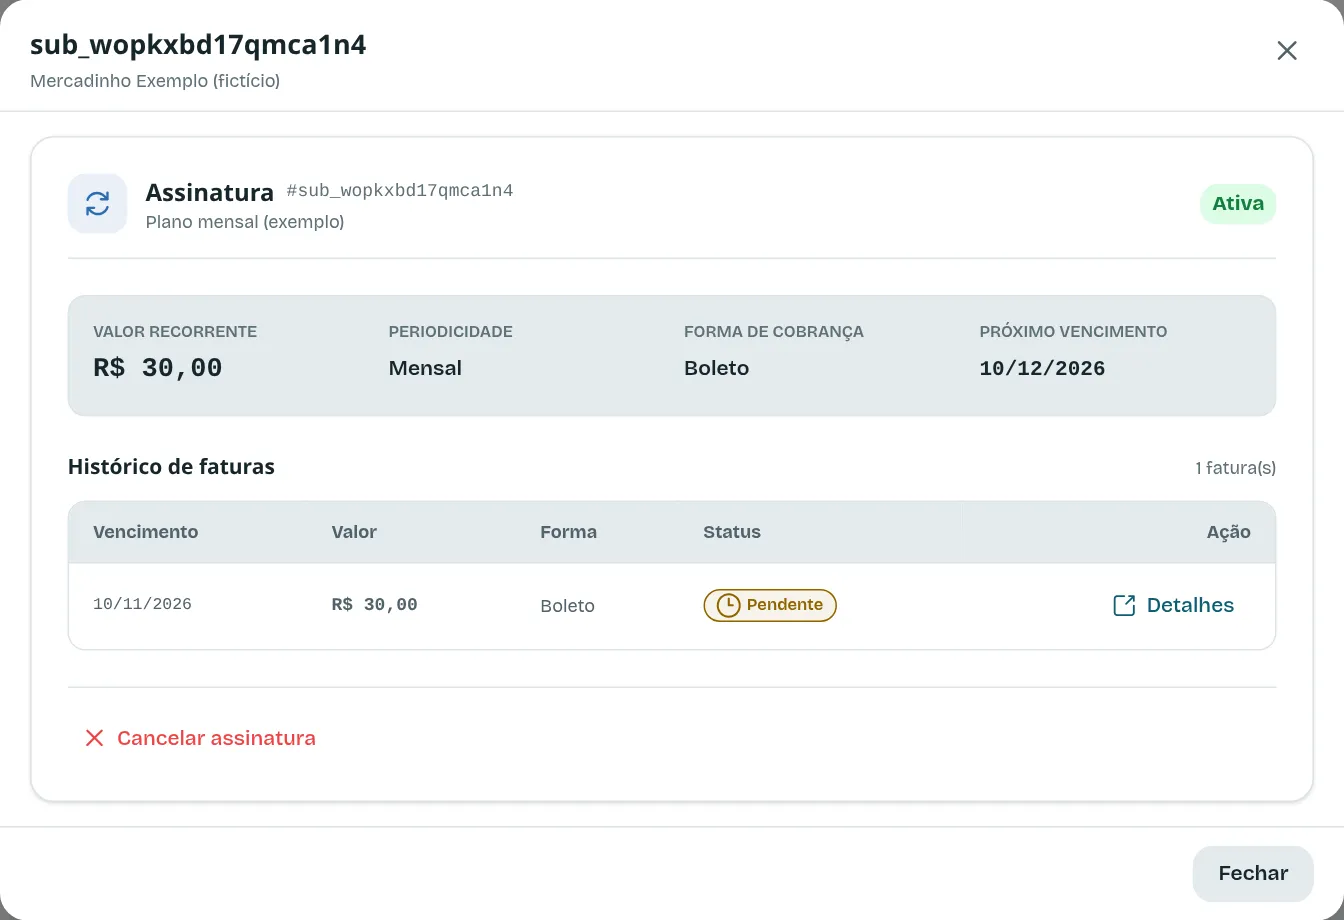Click the Pendente status label

tap(770, 605)
